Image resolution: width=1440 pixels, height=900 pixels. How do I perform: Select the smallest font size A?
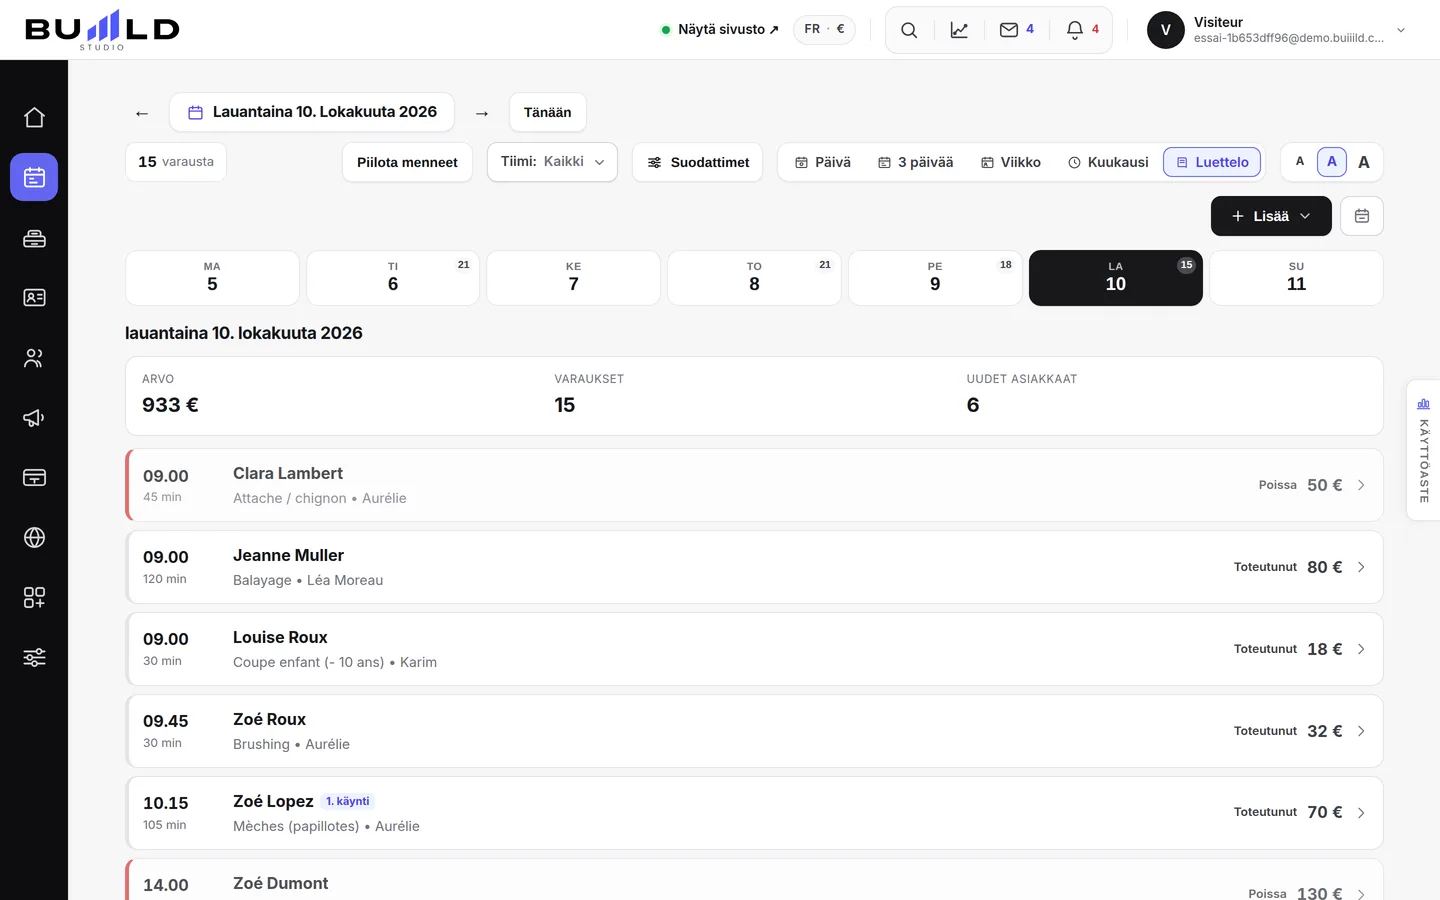1300,162
